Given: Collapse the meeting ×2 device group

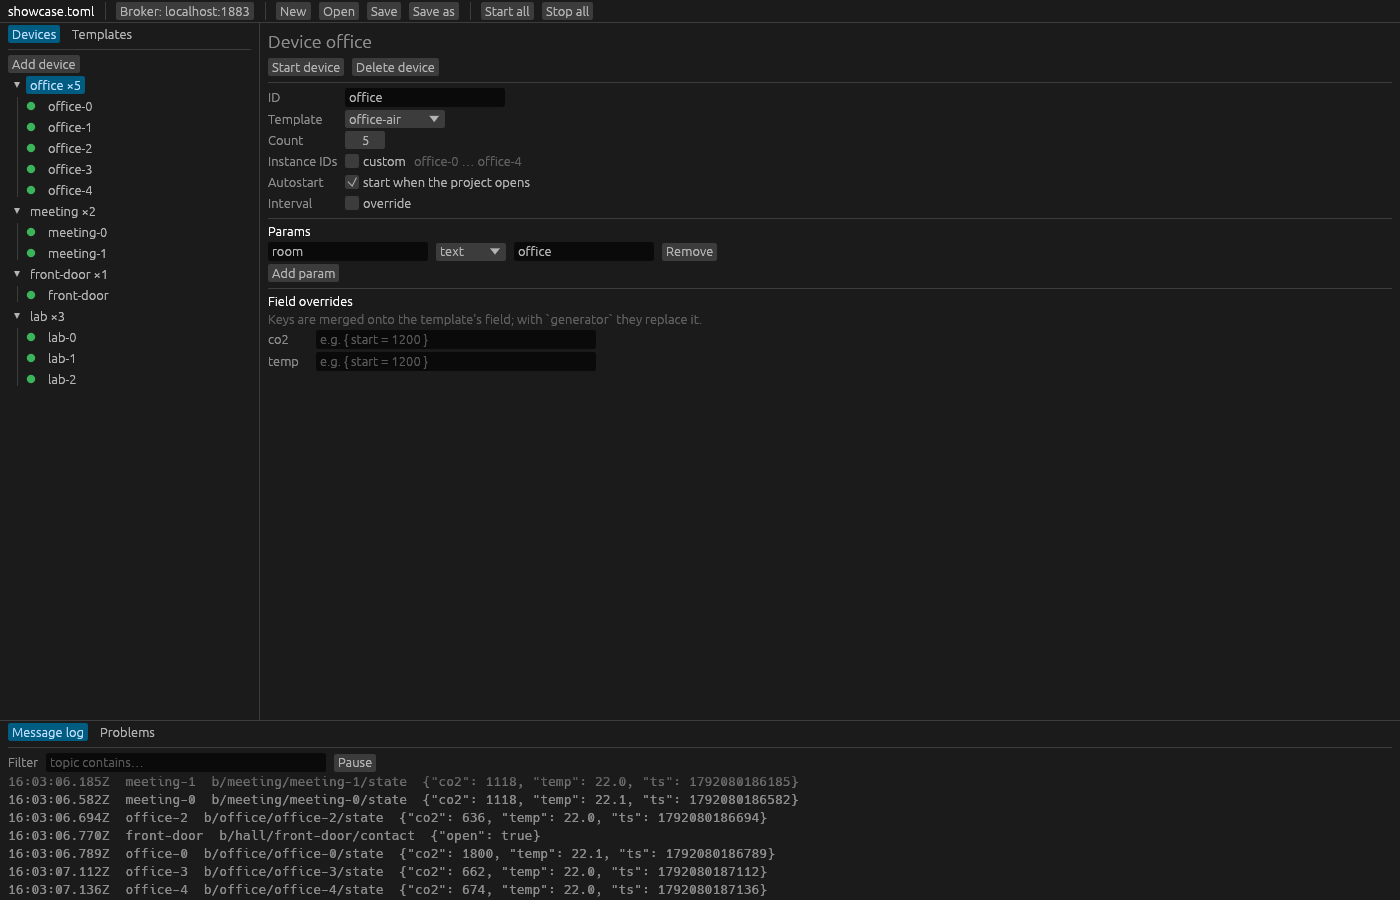Looking at the screenshot, I should (17, 211).
